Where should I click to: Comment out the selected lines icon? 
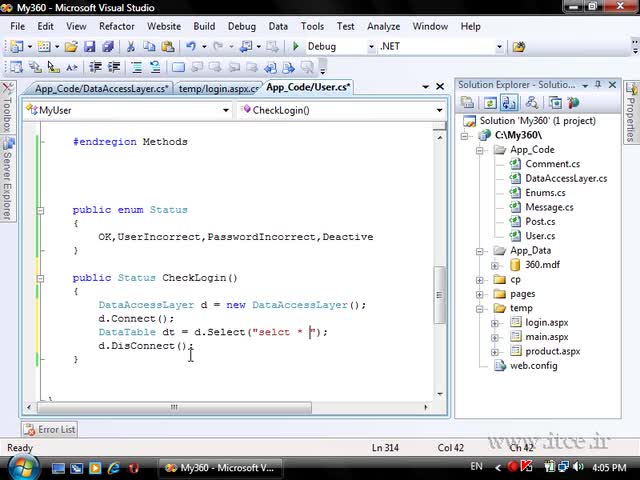point(137,67)
